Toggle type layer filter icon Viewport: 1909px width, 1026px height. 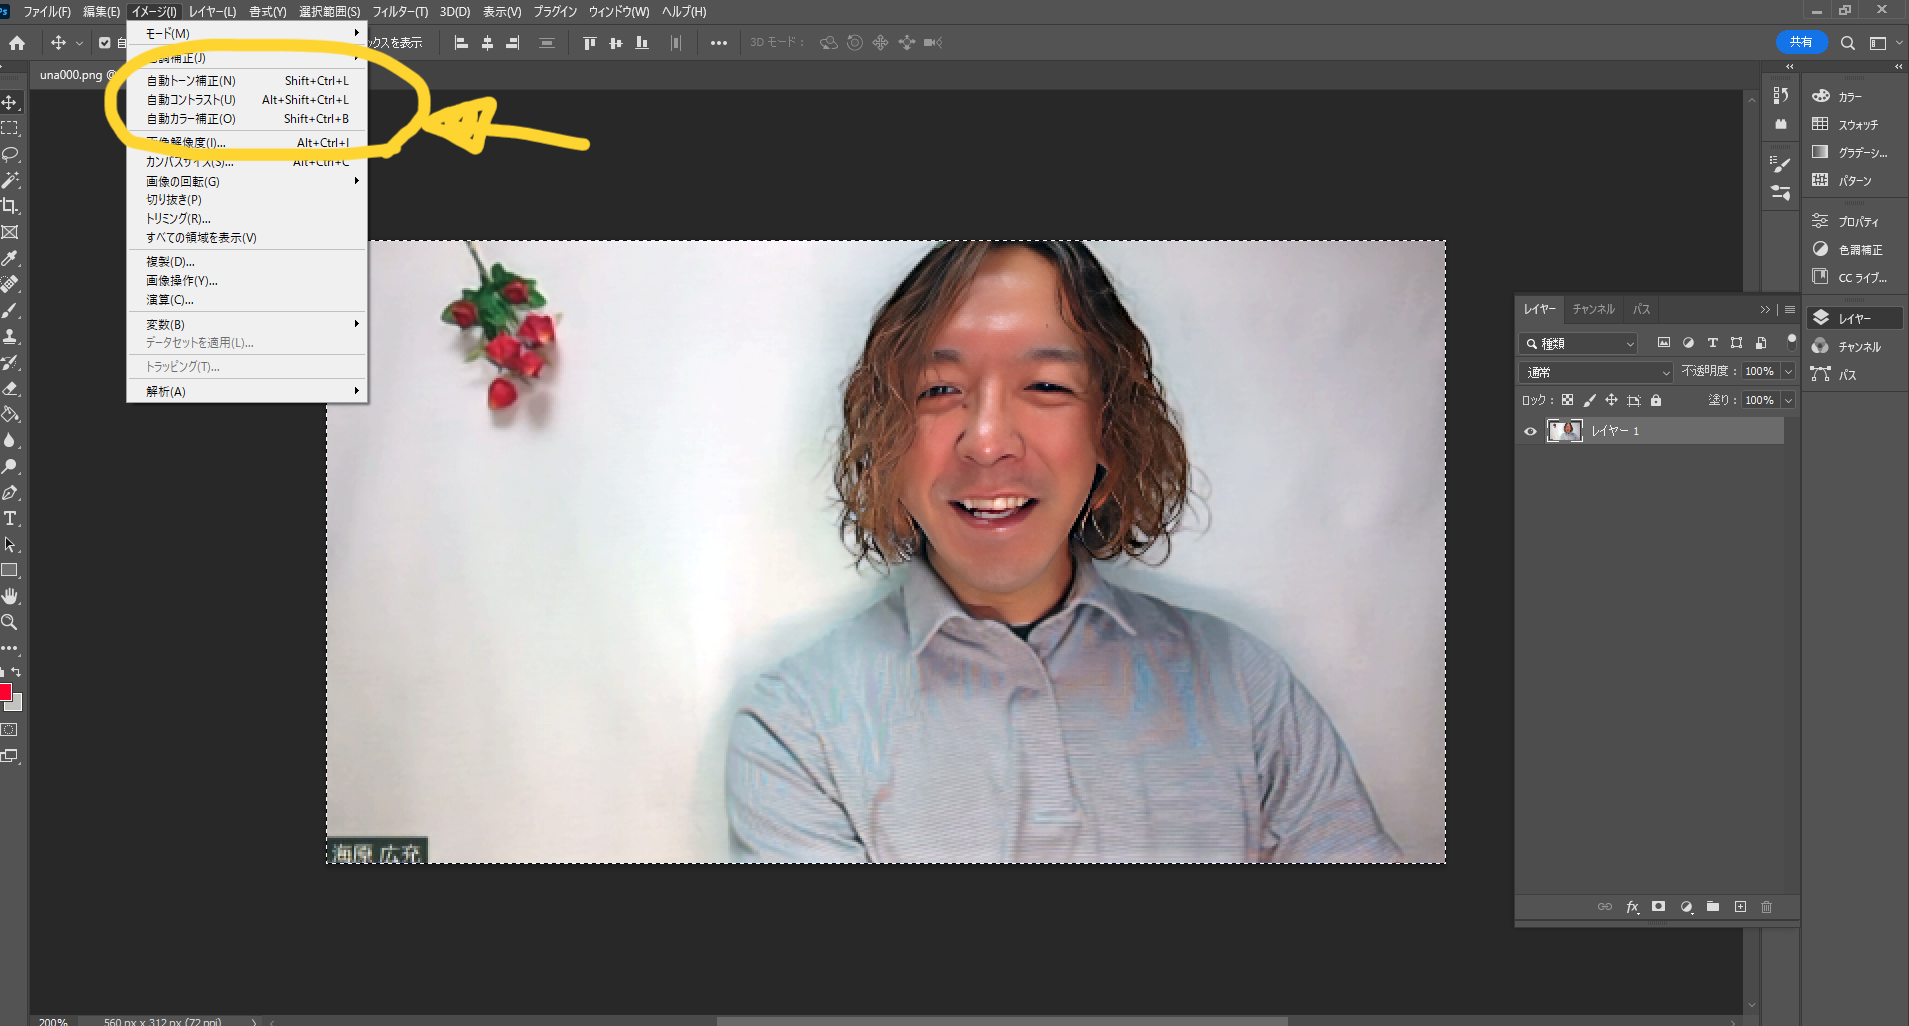(x=1712, y=343)
